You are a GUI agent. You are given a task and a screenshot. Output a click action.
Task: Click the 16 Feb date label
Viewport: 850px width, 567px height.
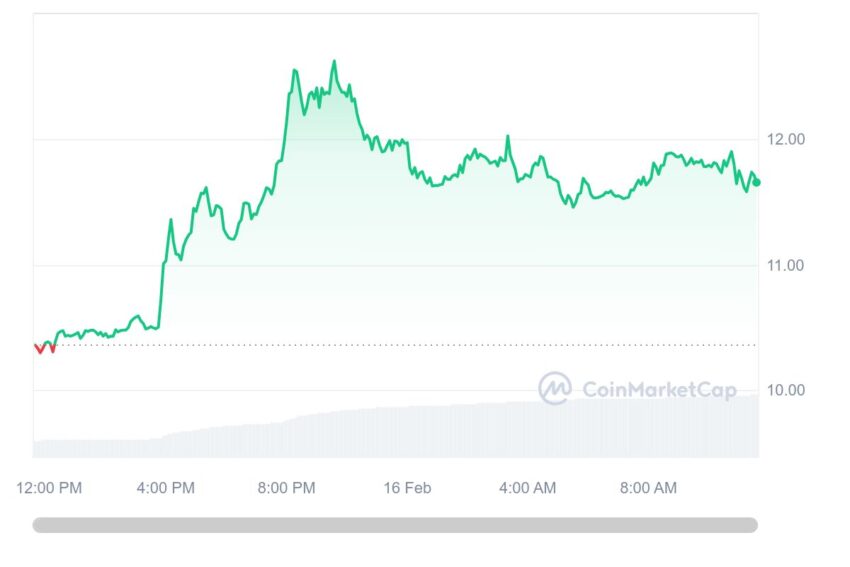point(407,488)
